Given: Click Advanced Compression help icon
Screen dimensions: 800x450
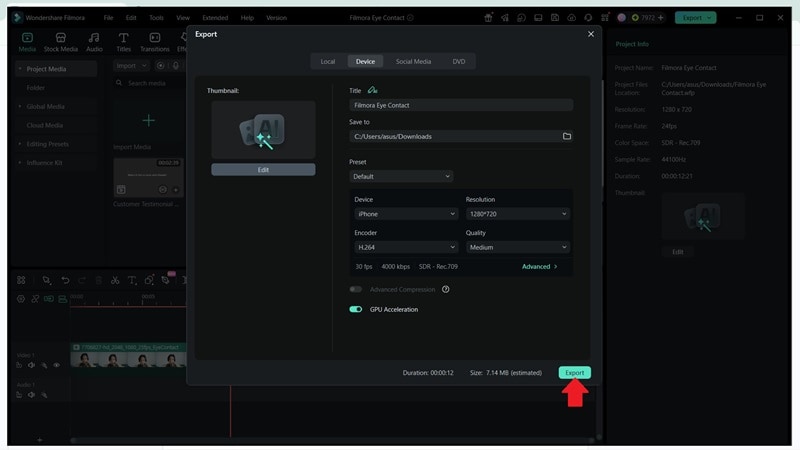Looking at the screenshot, I should 445,289.
